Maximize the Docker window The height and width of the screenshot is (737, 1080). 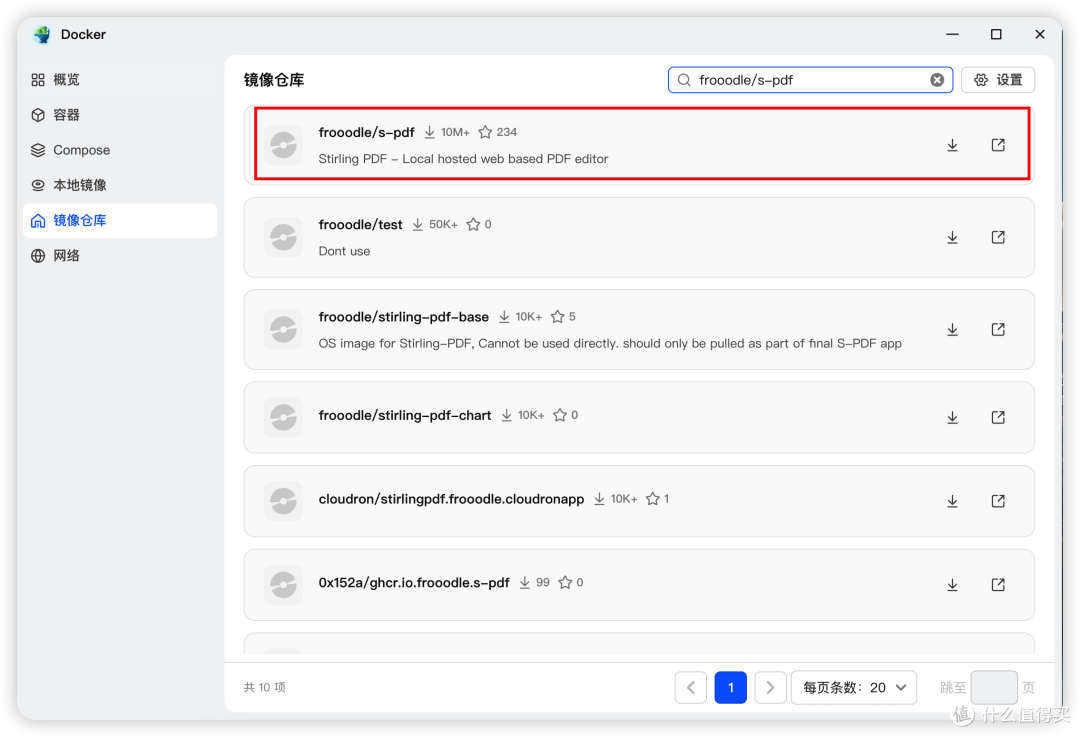[x=996, y=34]
